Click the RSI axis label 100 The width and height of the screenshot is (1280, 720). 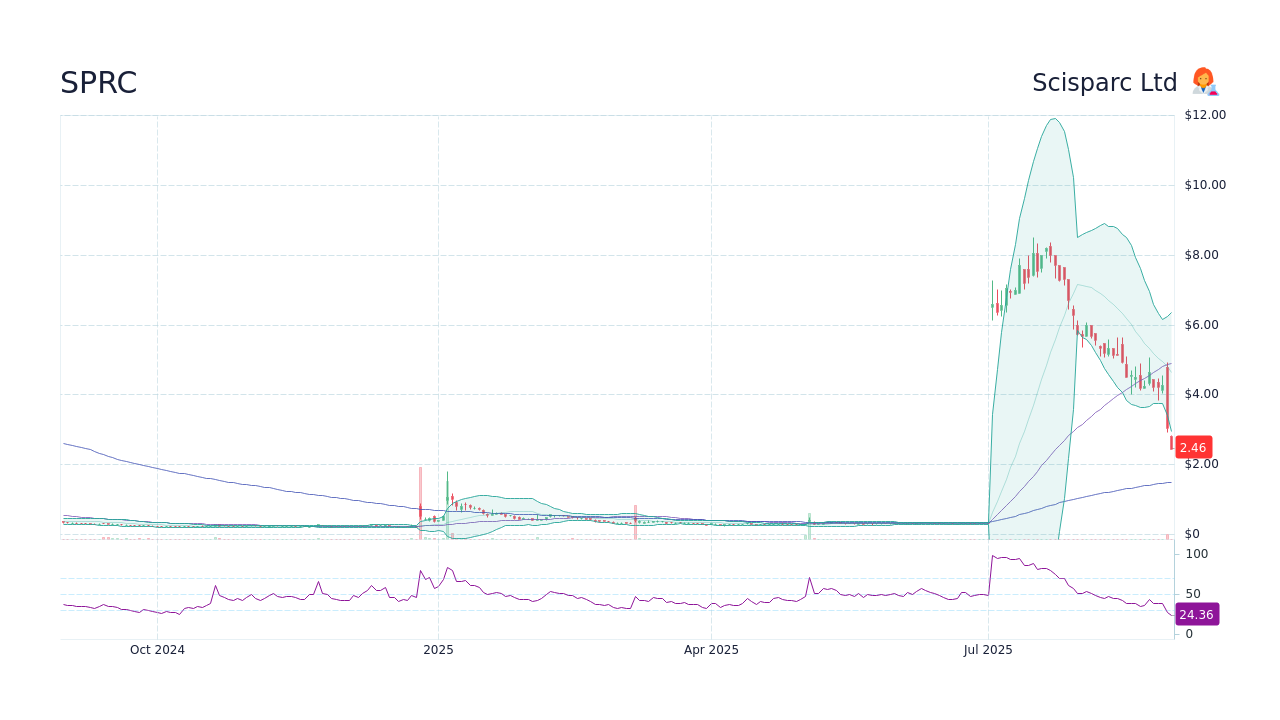pyautogui.click(x=1197, y=554)
